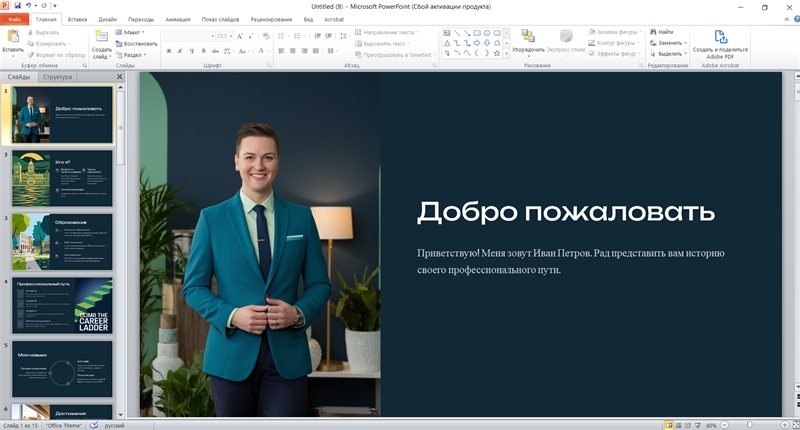Save the presentation from quick access toolbar
The width and height of the screenshot is (800, 430).
pos(18,6)
